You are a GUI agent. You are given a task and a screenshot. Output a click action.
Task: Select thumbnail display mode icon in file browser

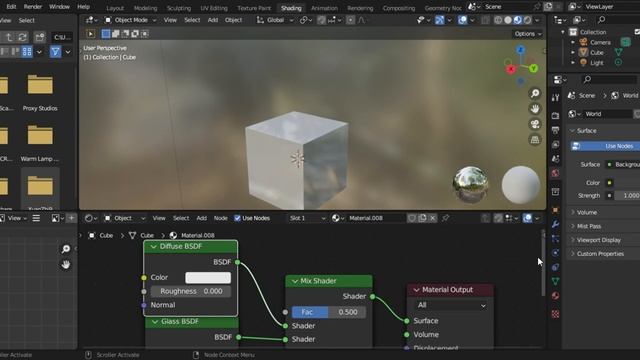(x=27, y=52)
